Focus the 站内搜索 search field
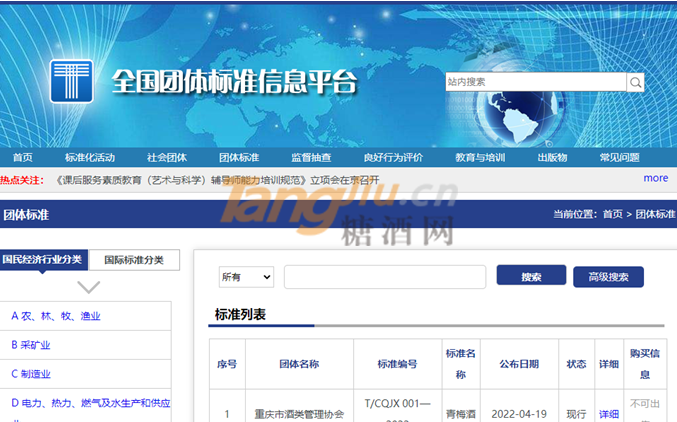The width and height of the screenshot is (677, 422). (x=536, y=82)
